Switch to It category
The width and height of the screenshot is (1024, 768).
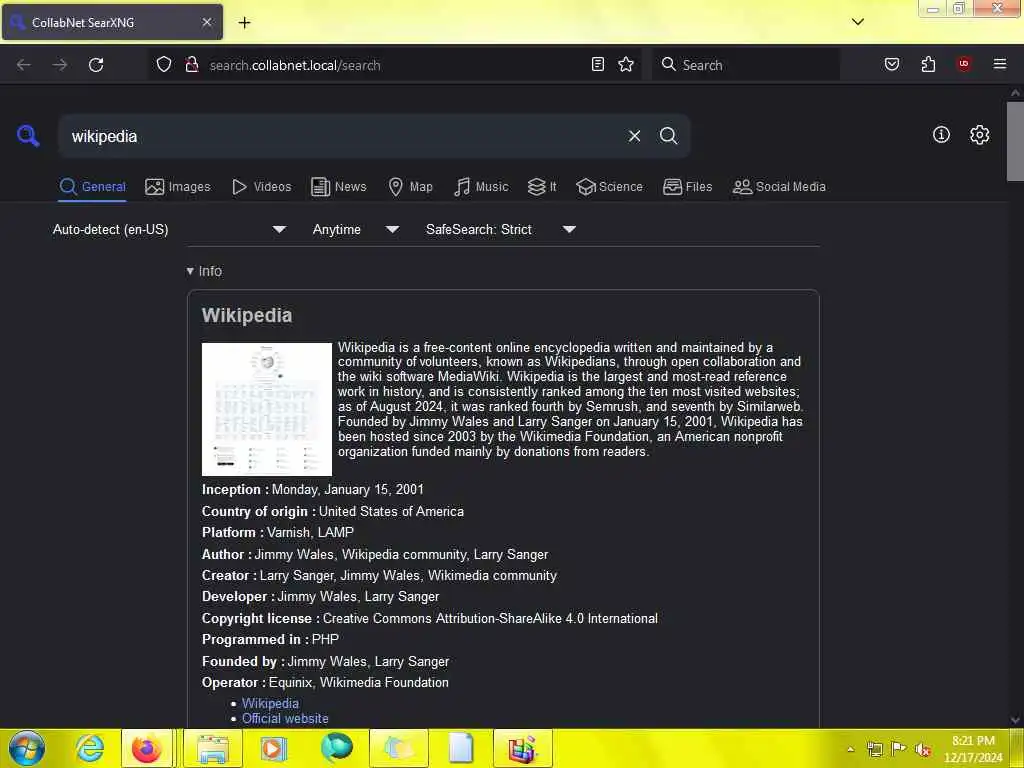pyautogui.click(x=542, y=187)
